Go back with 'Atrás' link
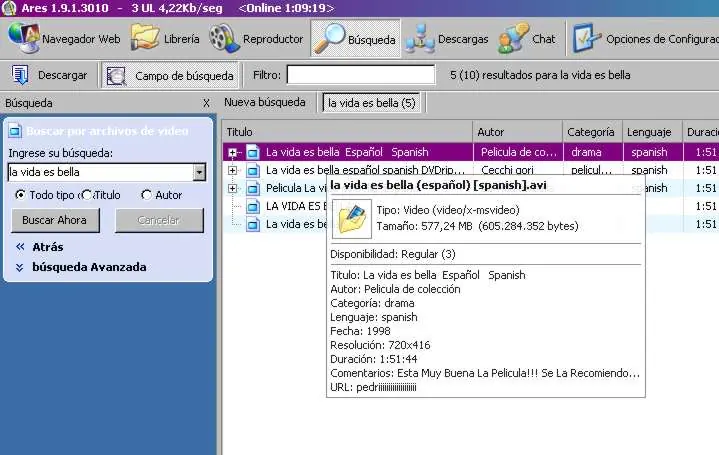Viewport: 719px width, 455px height. (48, 247)
